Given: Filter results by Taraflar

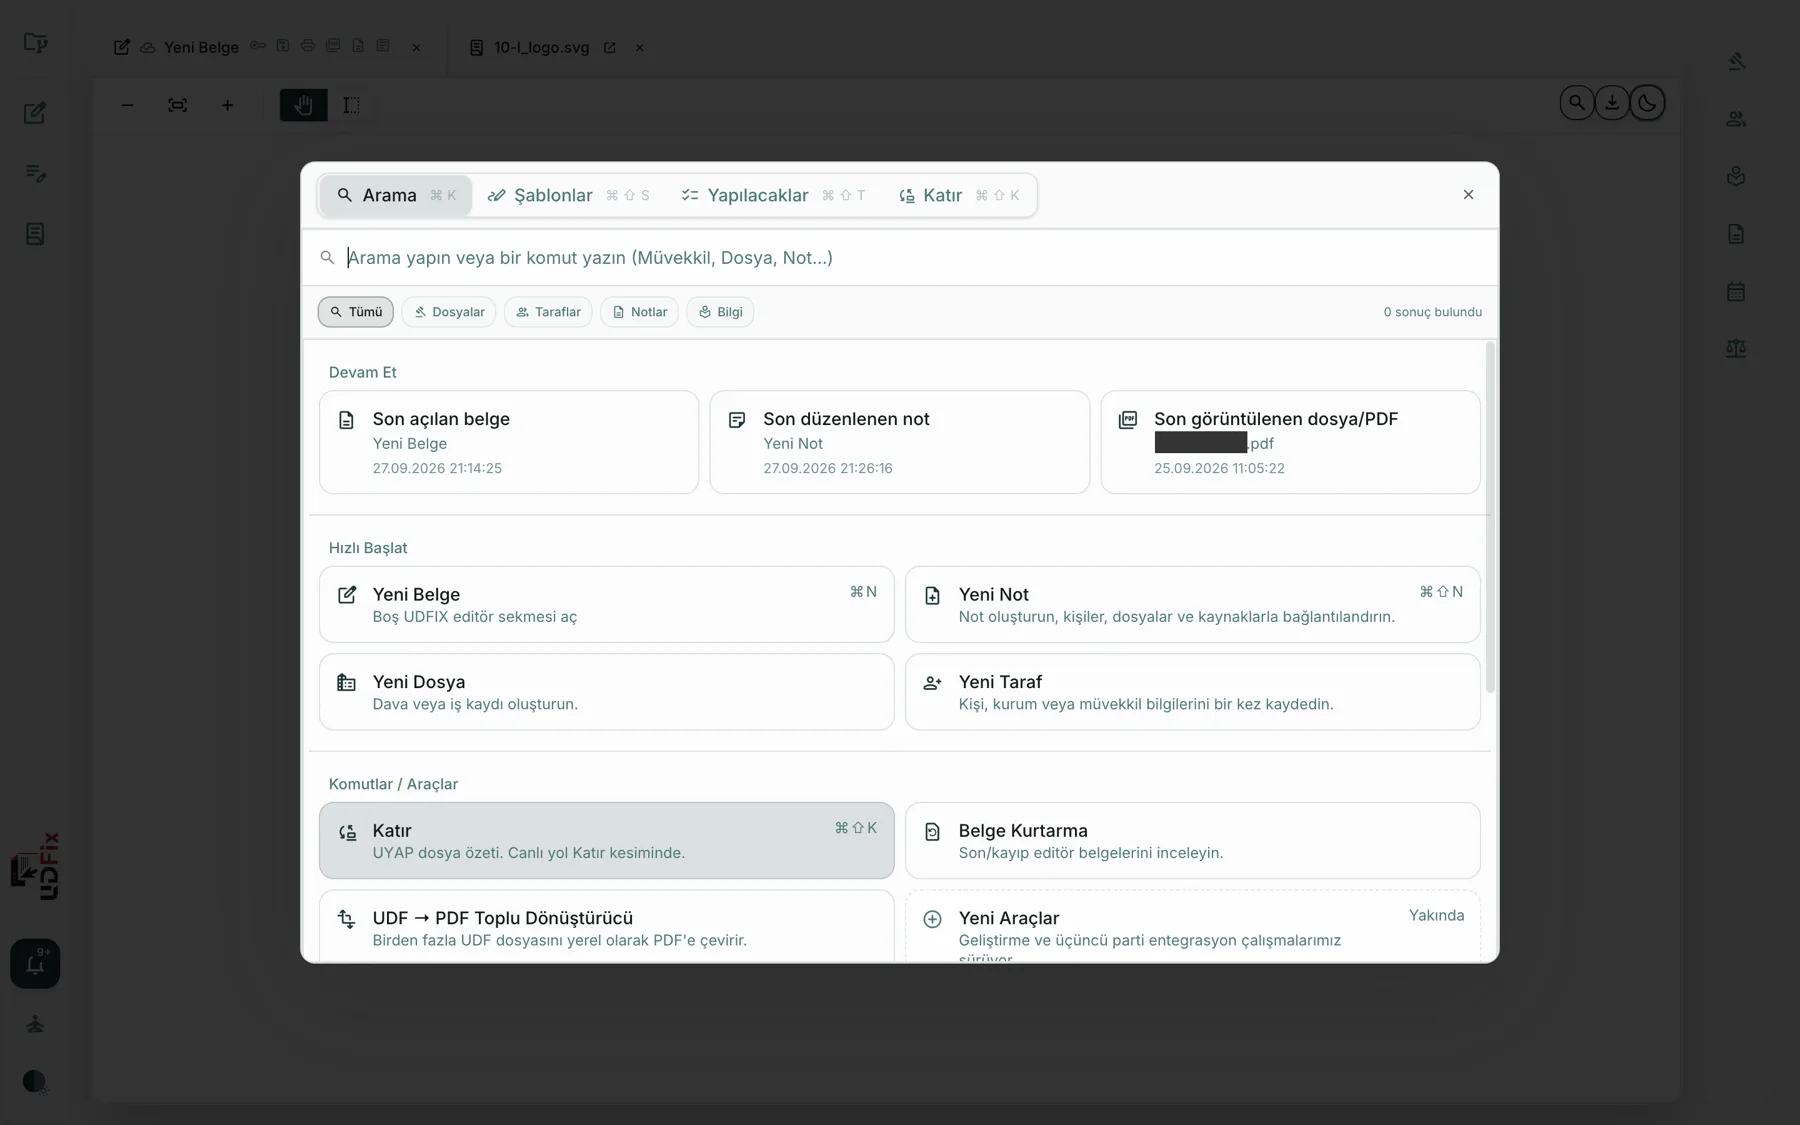Looking at the screenshot, I should click(548, 312).
